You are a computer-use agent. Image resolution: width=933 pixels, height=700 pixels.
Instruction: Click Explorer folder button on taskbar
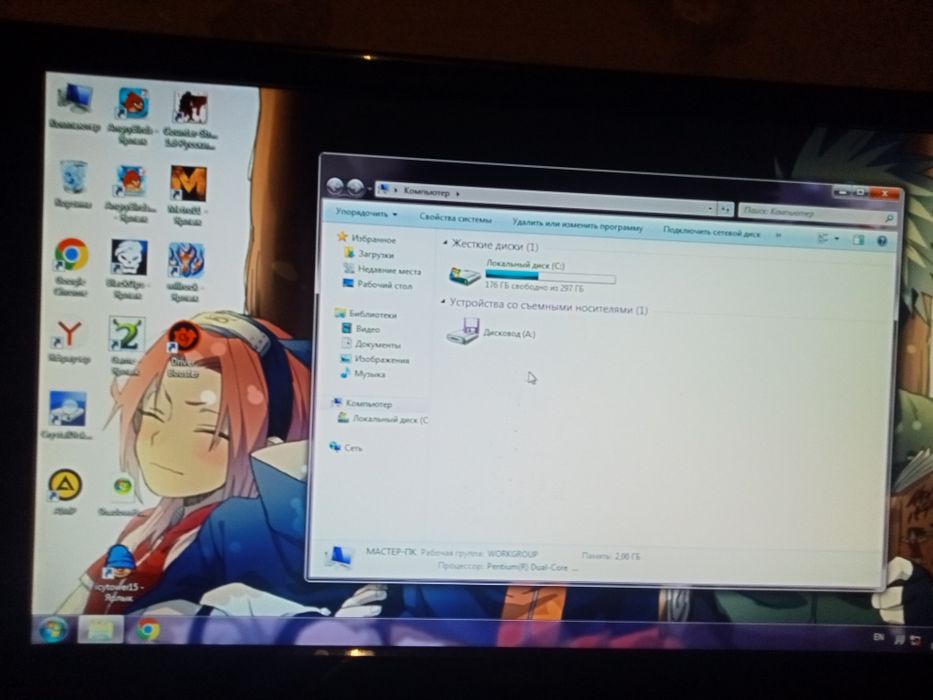100,630
